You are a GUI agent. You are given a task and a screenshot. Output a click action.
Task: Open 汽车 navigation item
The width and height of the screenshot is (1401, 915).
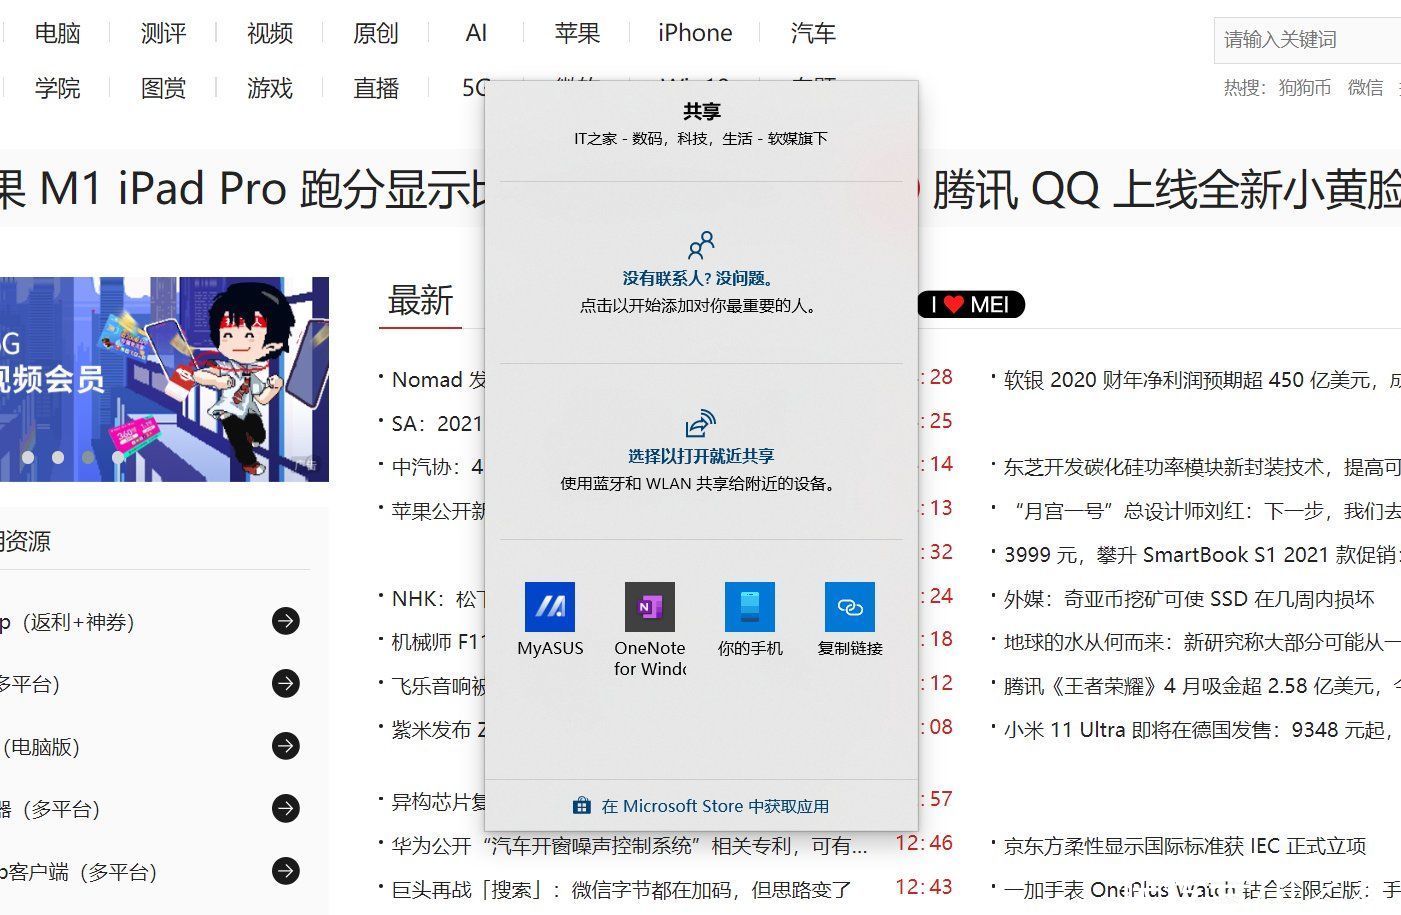coord(813,33)
